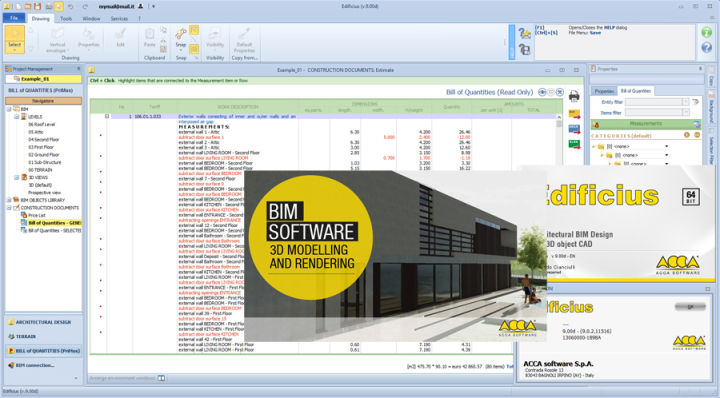
Task: Open the Services ribbon tab
Action: (119, 19)
